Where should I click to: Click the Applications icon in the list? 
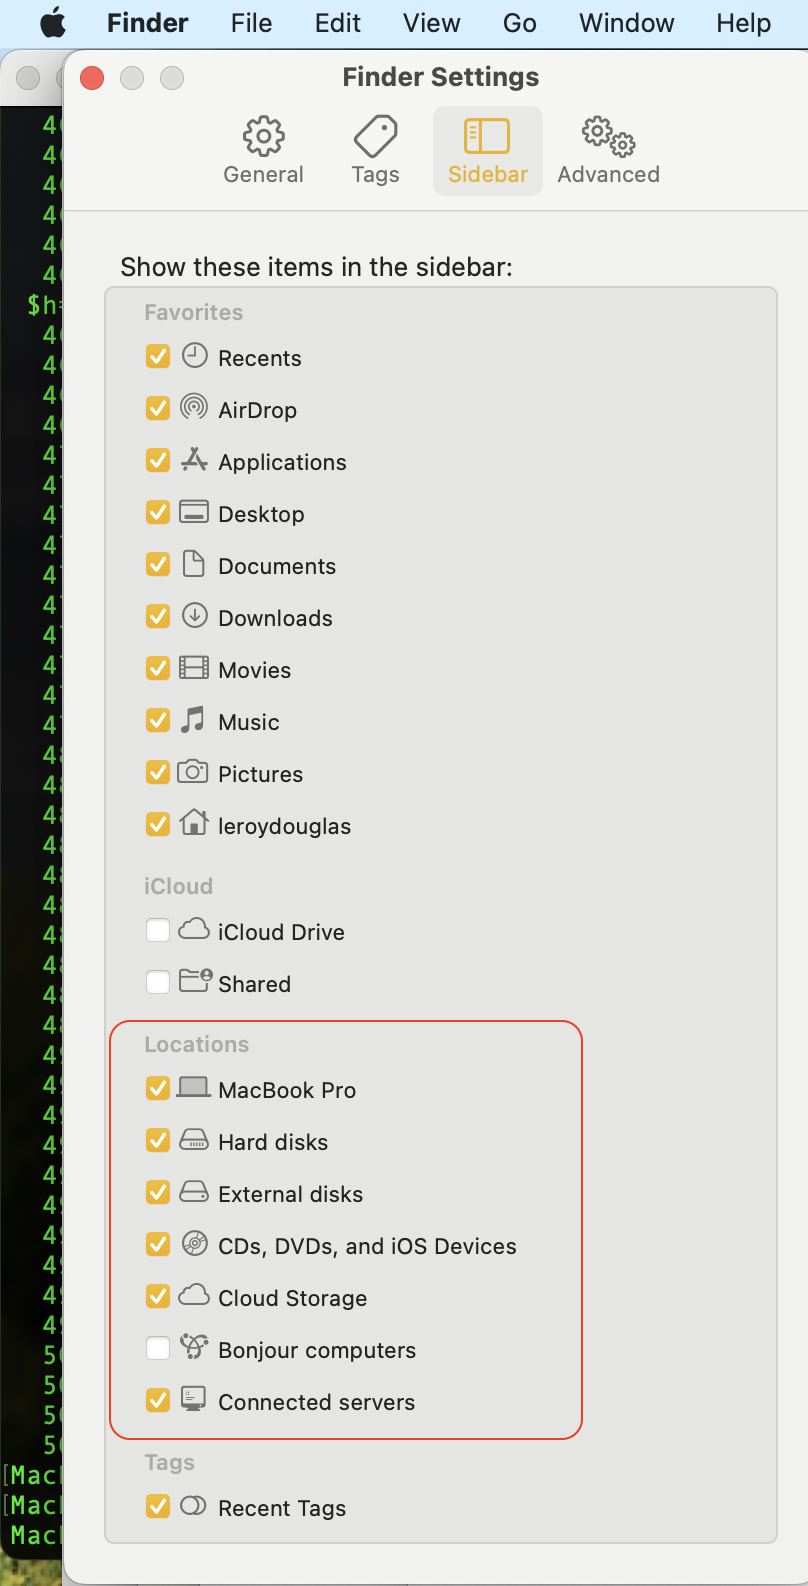pos(192,460)
